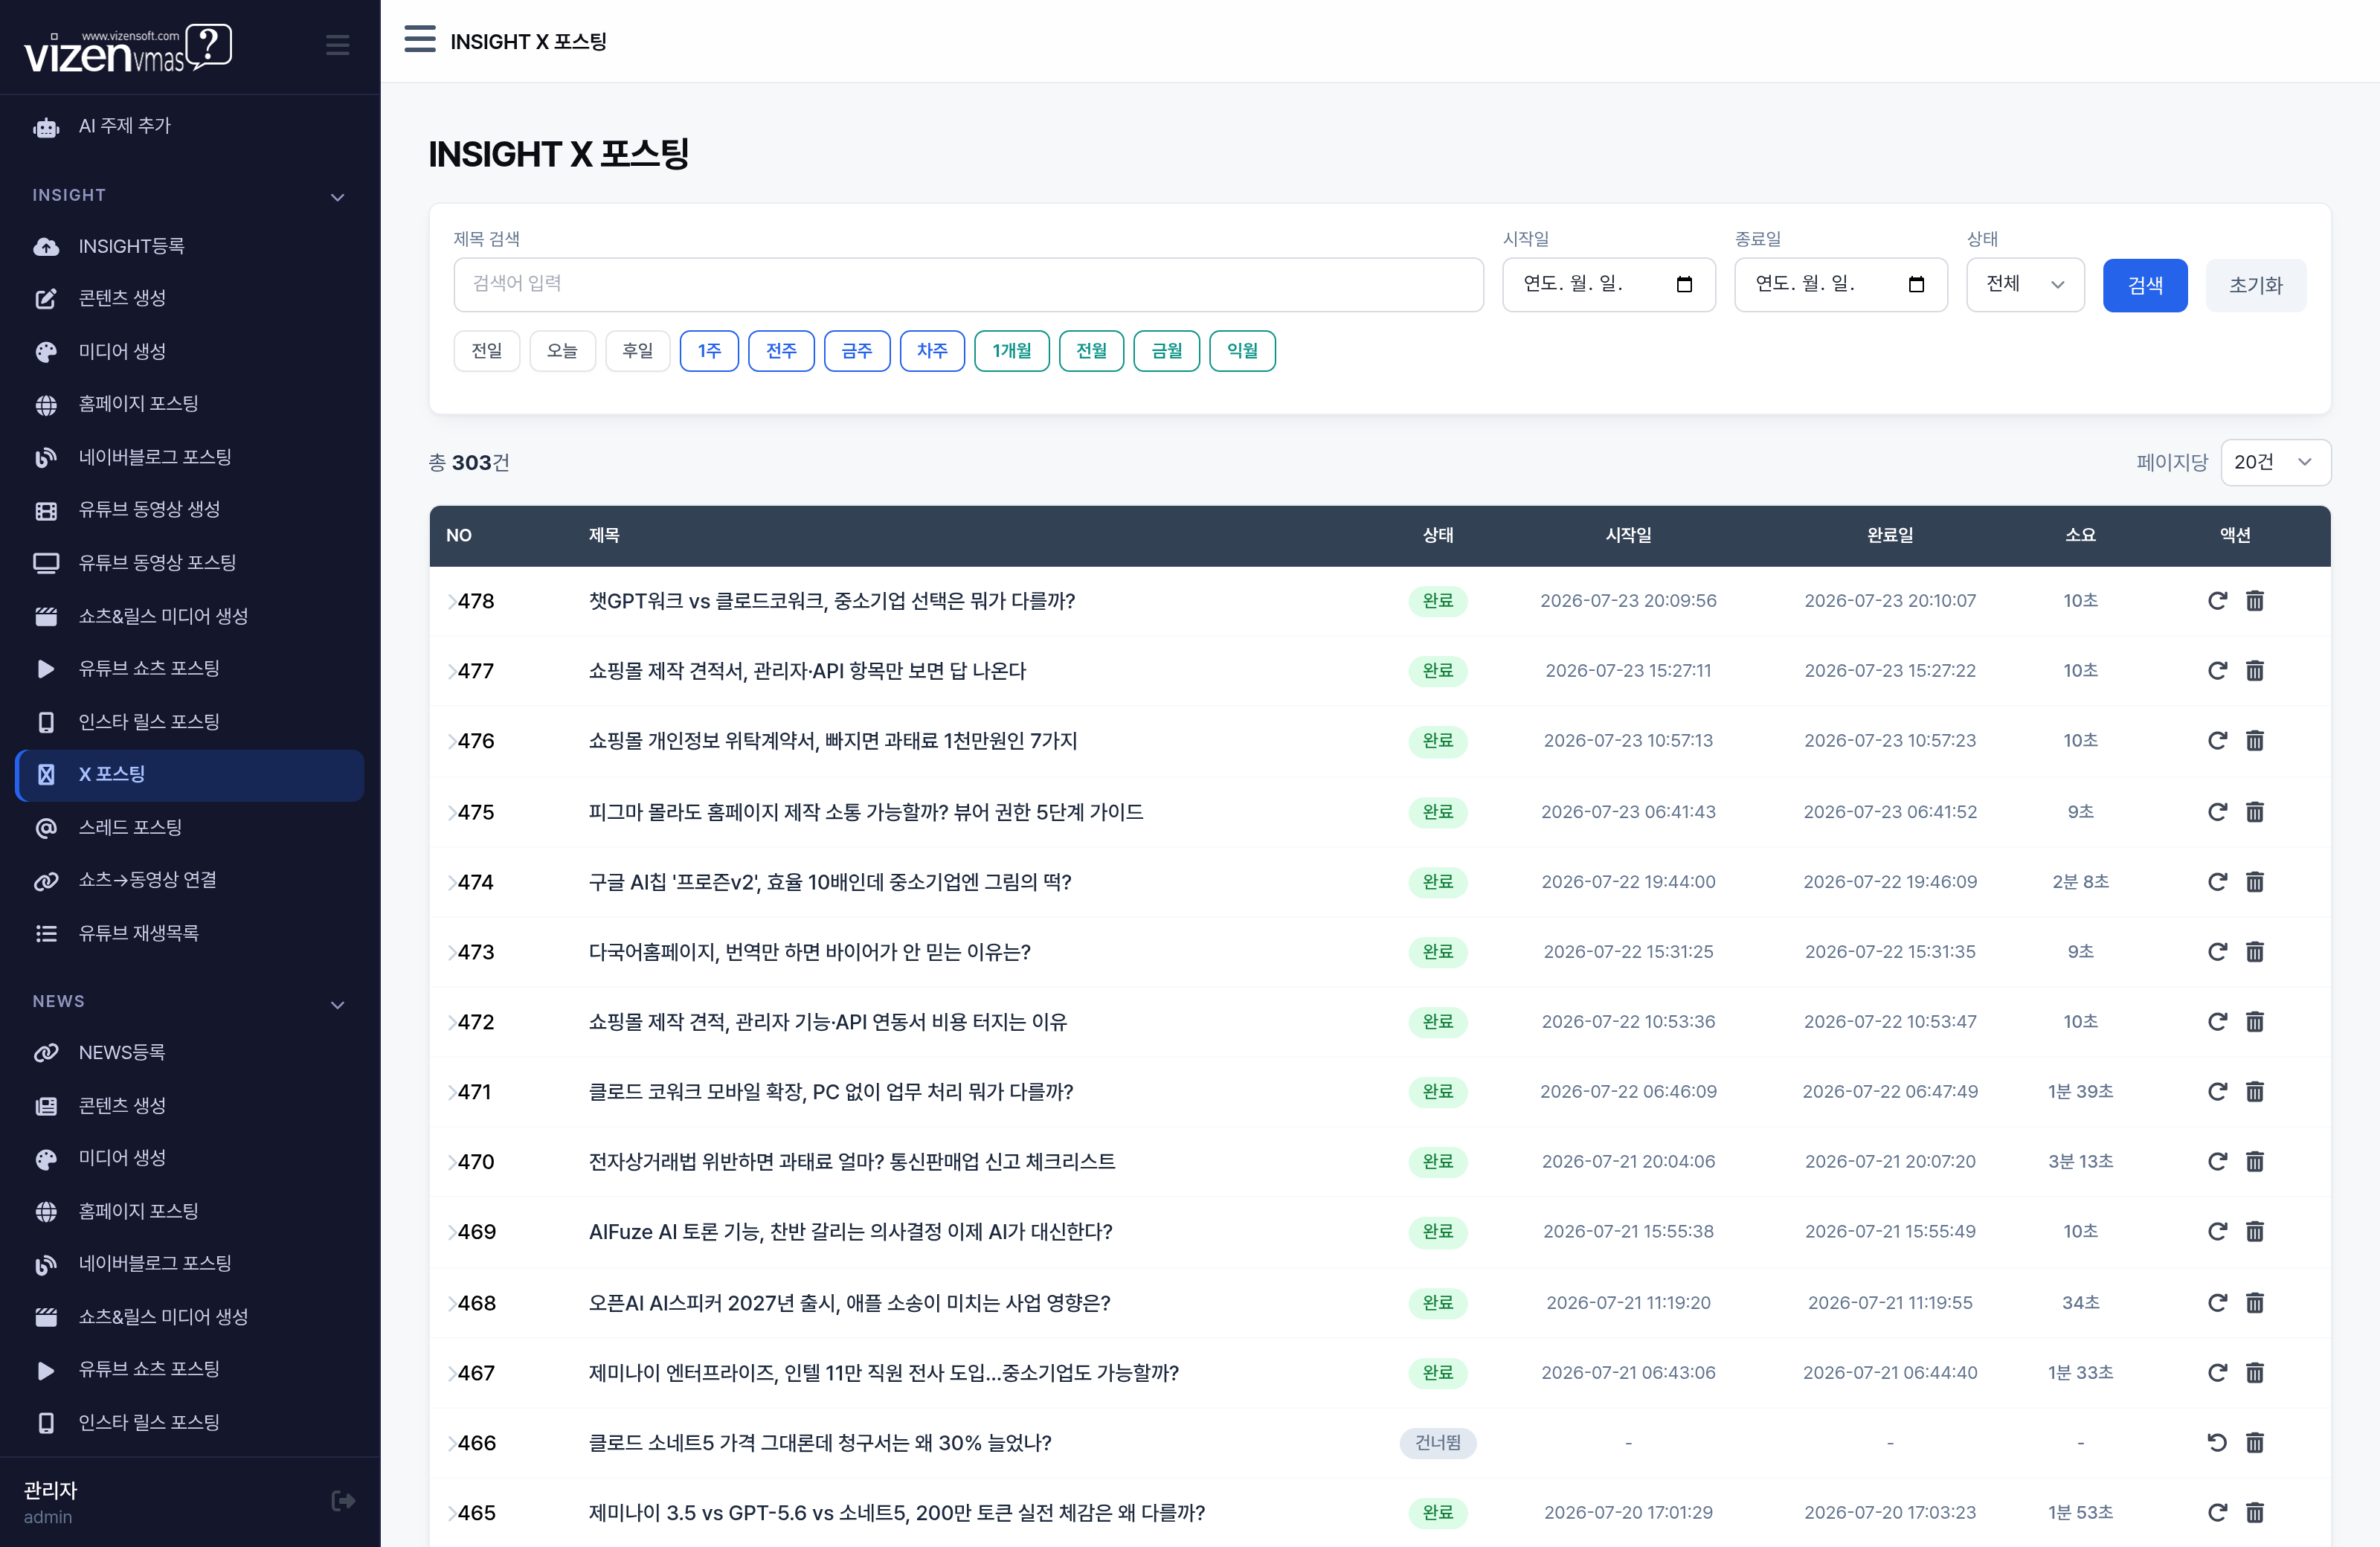2380x1547 pixels.
Task: Expand row 474 details chevron
Action: pos(451,882)
